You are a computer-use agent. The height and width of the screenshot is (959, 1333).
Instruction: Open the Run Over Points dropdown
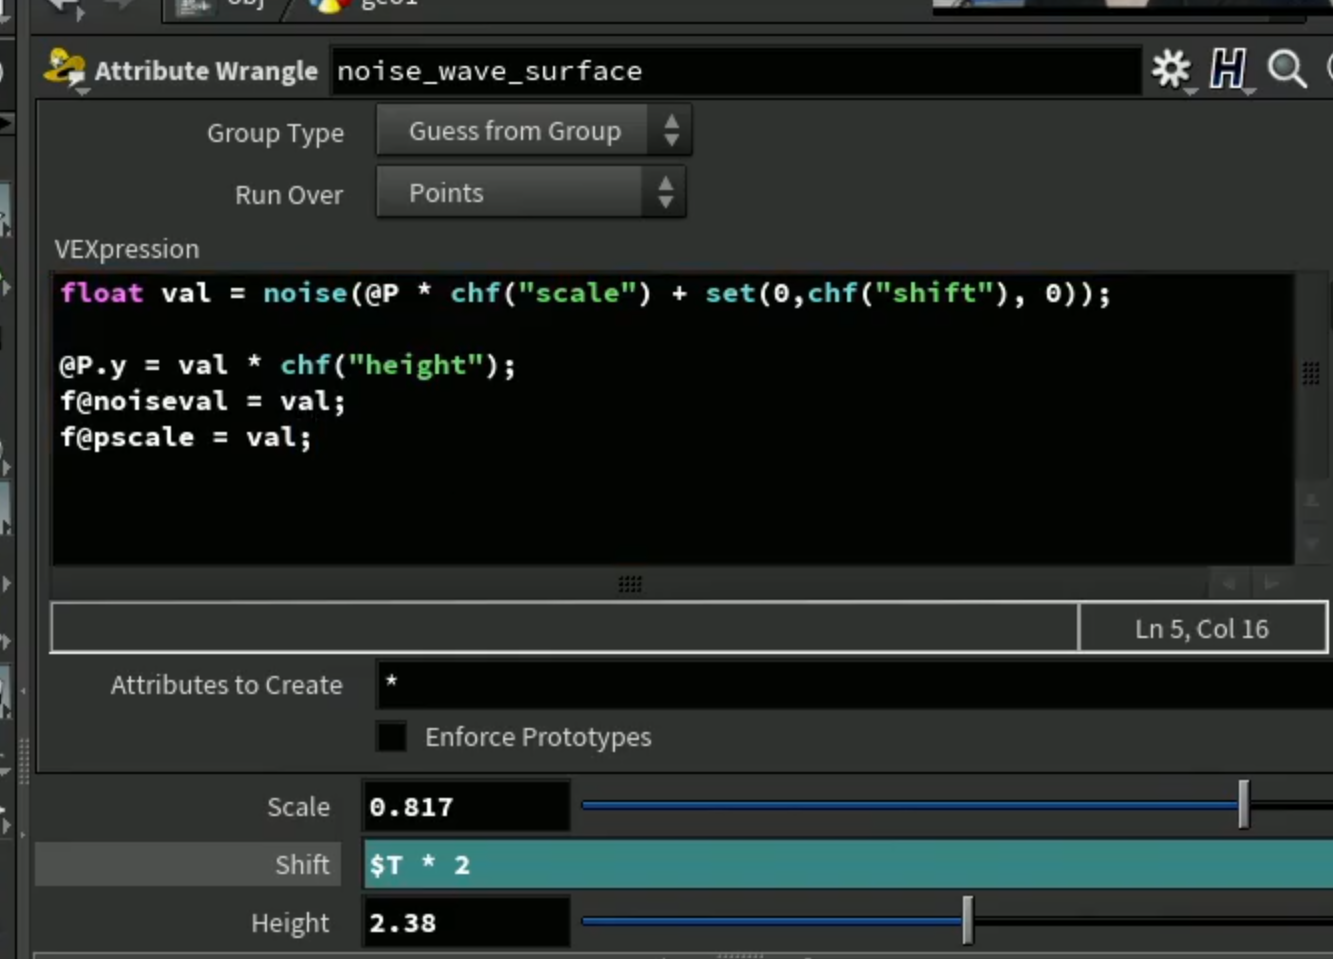coord(531,192)
